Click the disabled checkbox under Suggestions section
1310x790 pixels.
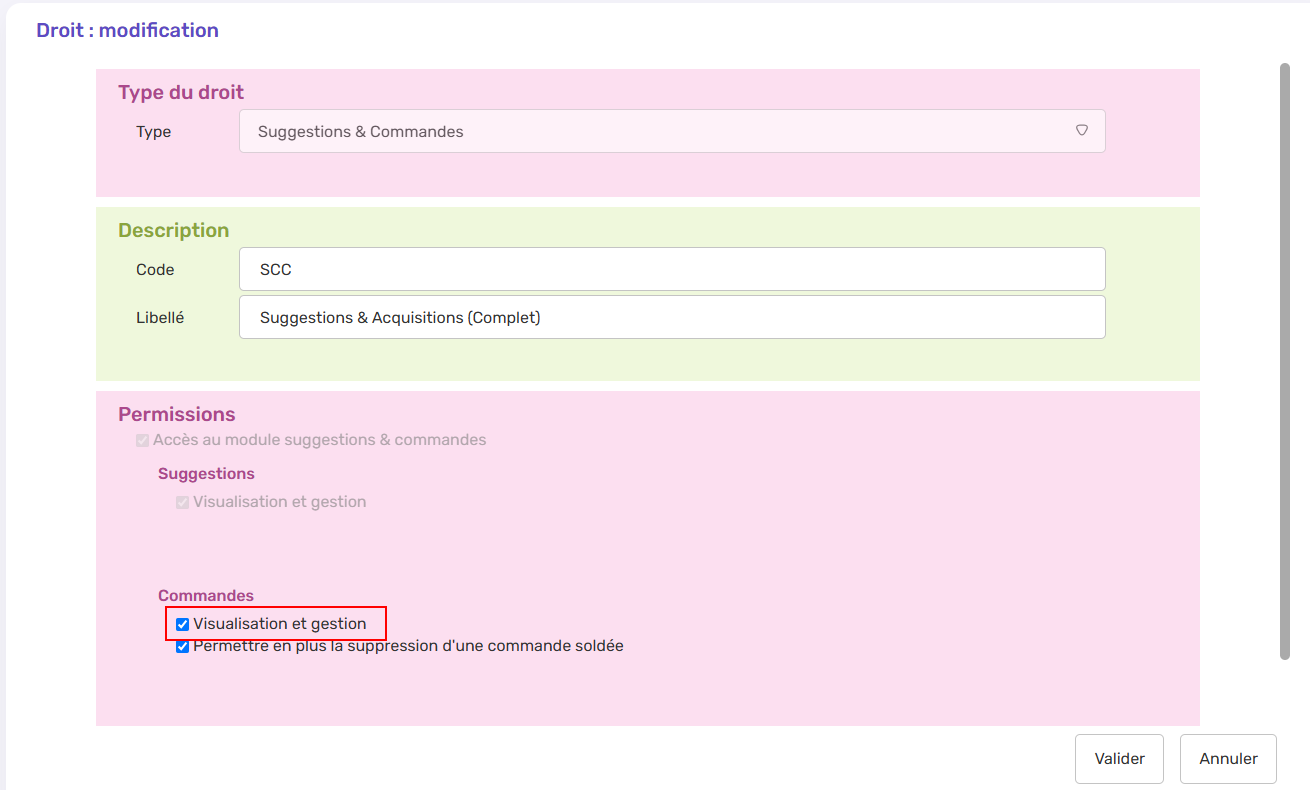pyautogui.click(x=182, y=502)
